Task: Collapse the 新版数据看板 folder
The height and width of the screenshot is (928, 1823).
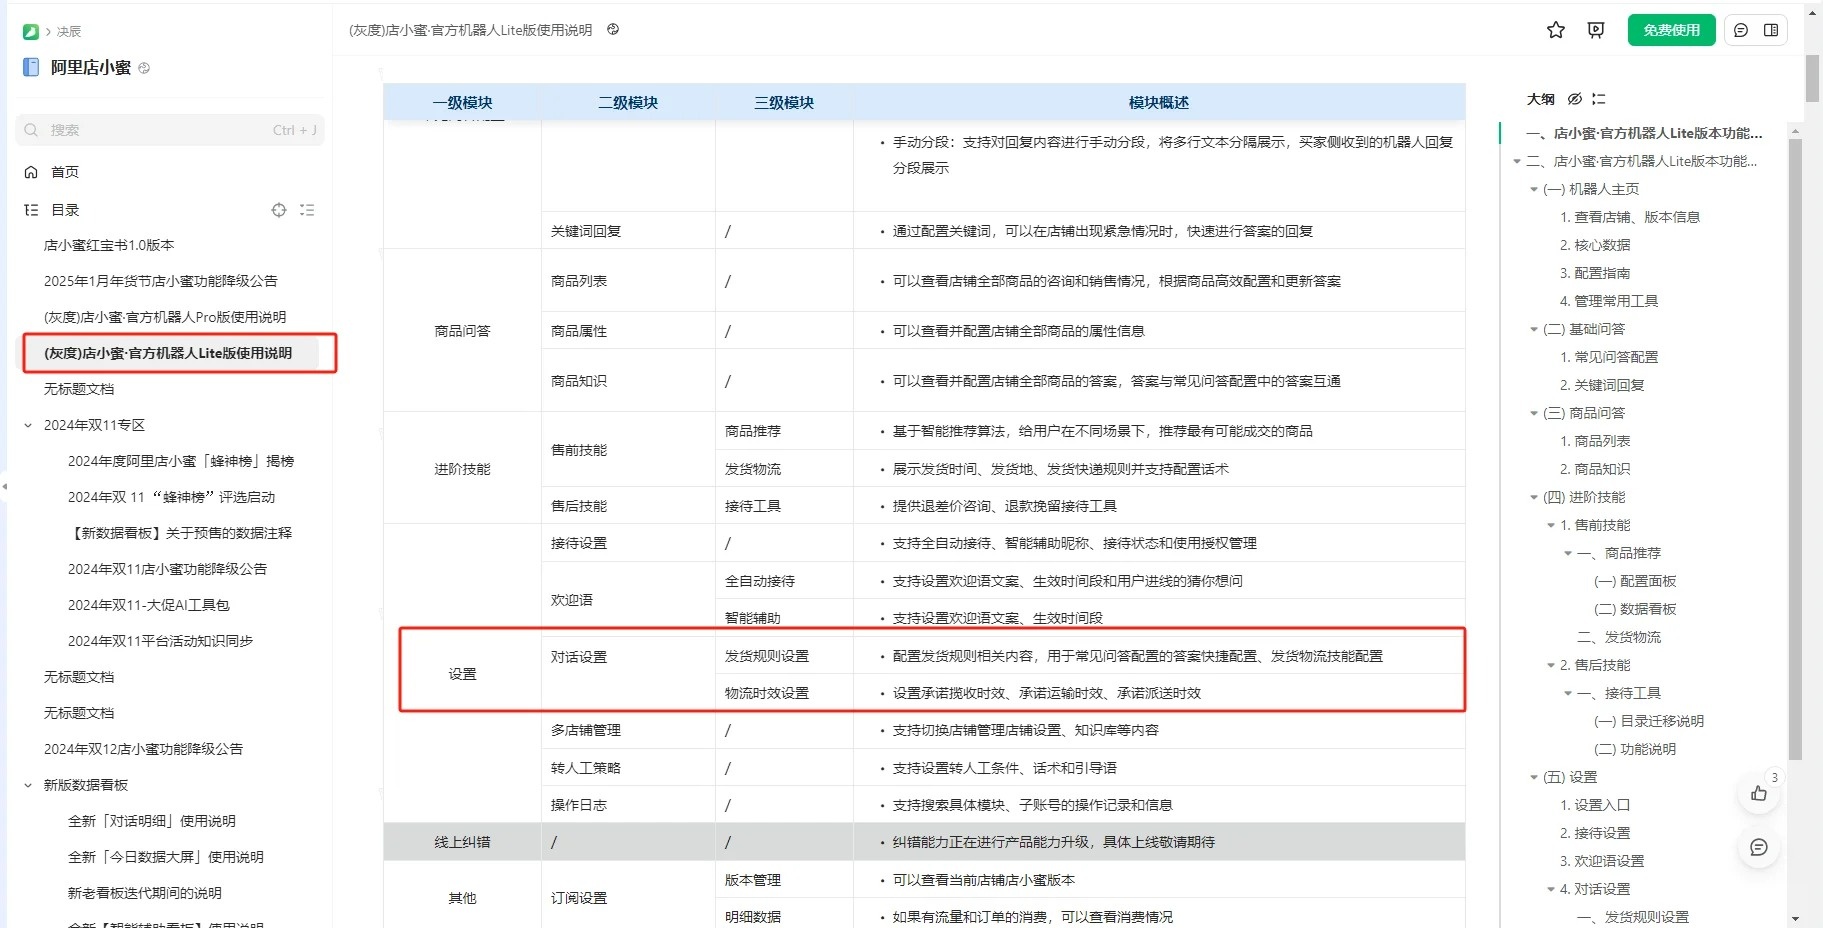Action: tap(28, 785)
